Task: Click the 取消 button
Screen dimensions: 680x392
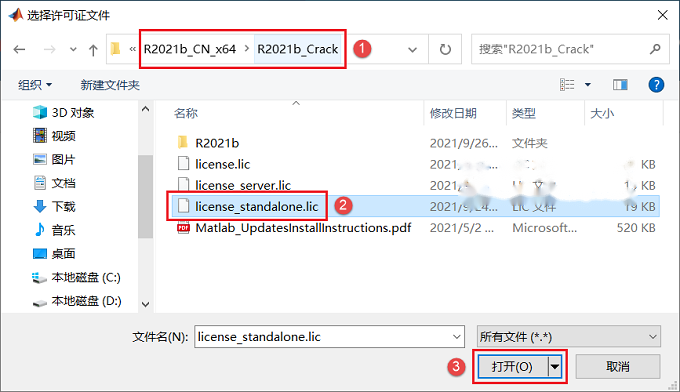Action: pyautogui.click(x=618, y=367)
